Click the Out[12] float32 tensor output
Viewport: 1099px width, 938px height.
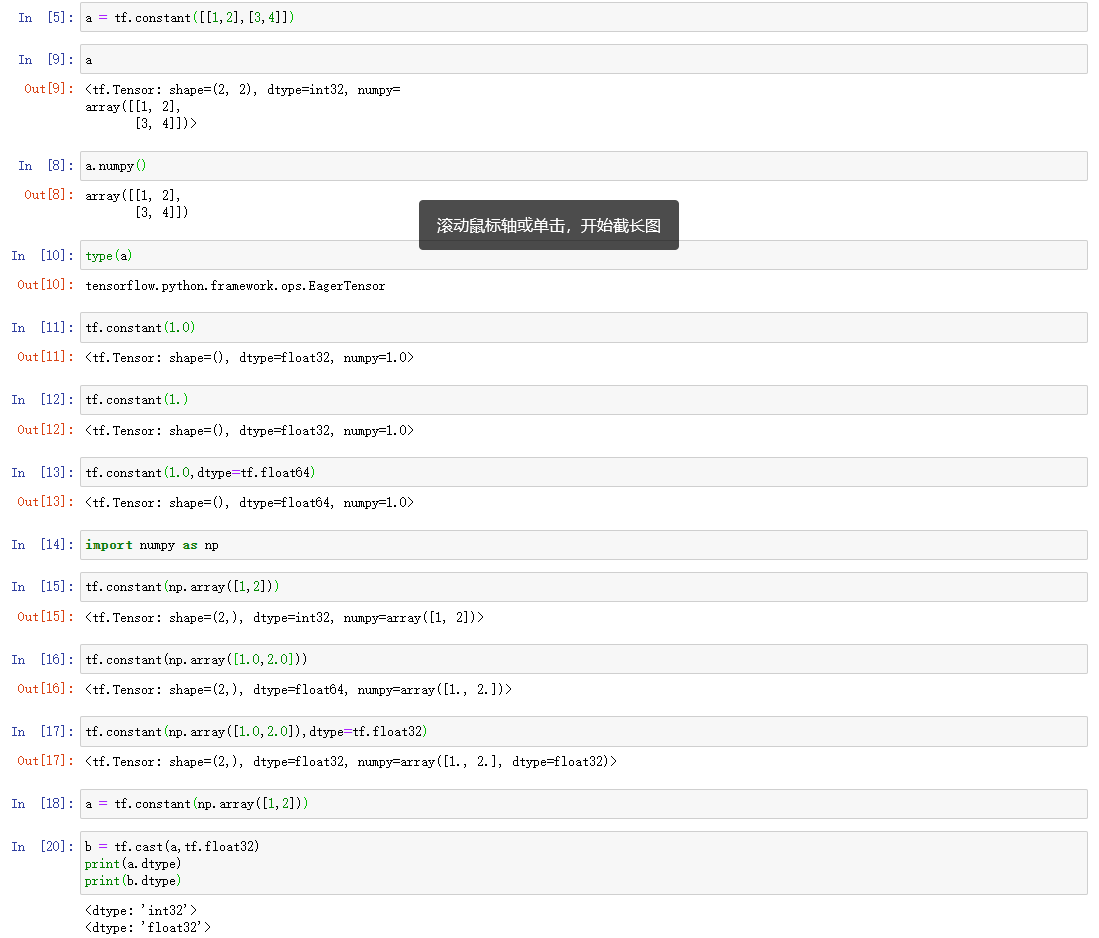pyautogui.click(x=250, y=431)
